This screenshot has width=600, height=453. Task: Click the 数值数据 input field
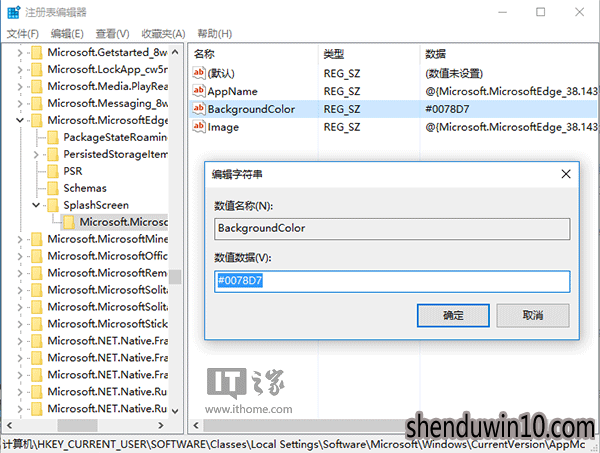pos(392,282)
